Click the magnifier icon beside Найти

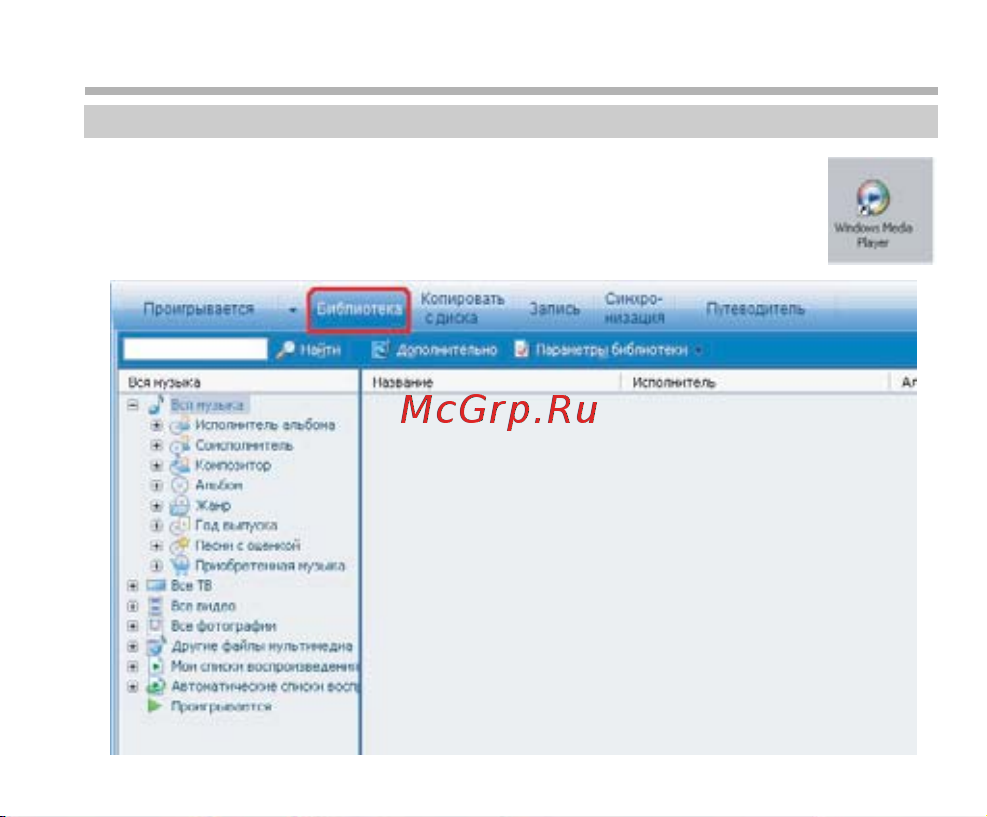tap(285, 349)
